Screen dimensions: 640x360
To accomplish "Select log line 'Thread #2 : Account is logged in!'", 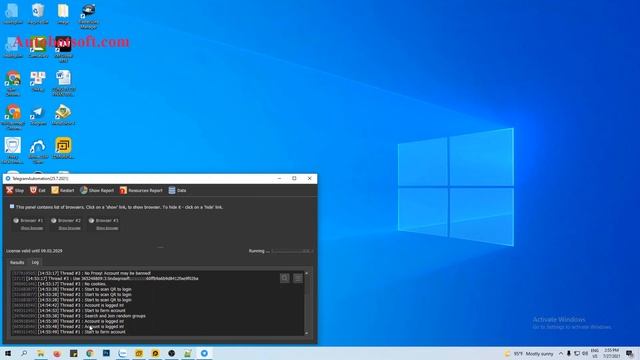I will [x=68, y=327].
